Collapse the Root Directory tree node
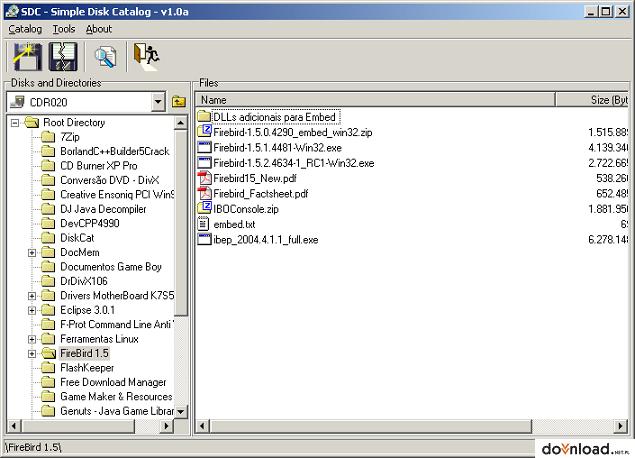This screenshot has width=635, height=458. pyautogui.click(x=15, y=122)
